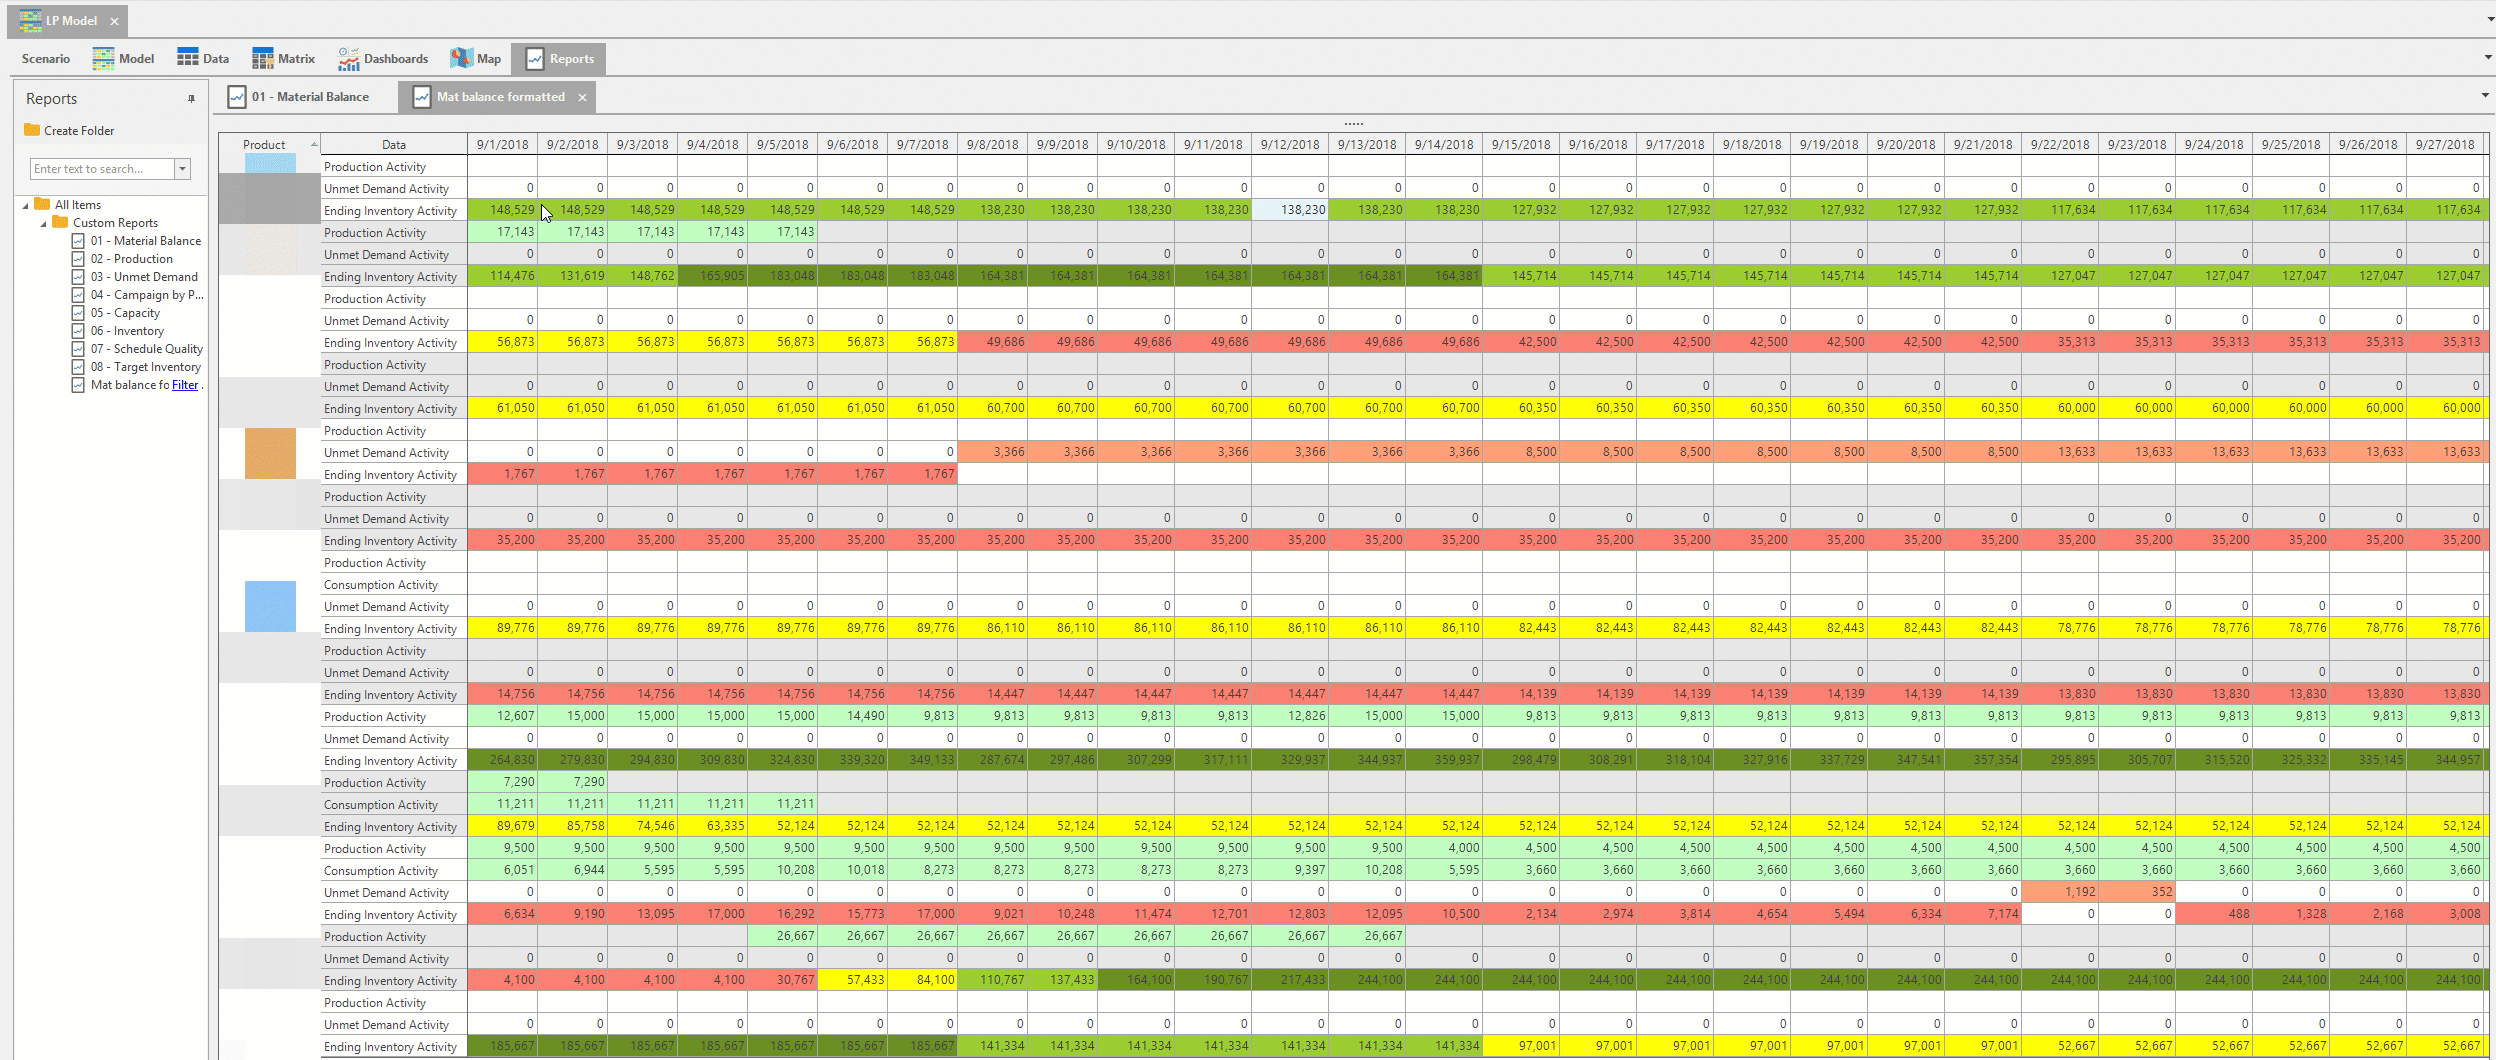Click the Custom Reports folder icon

point(60,222)
